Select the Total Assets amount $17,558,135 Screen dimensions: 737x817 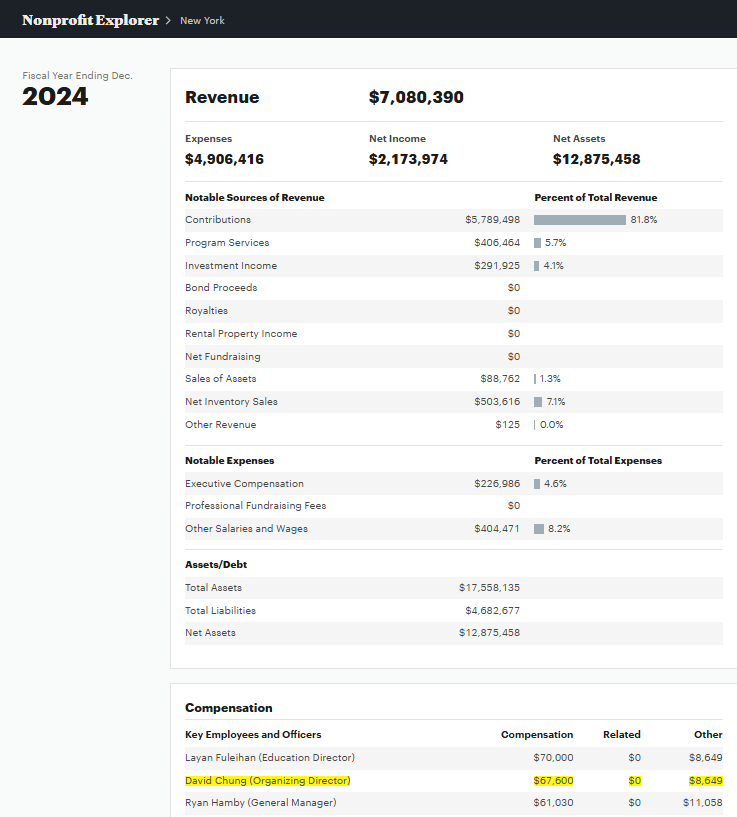coord(489,588)
